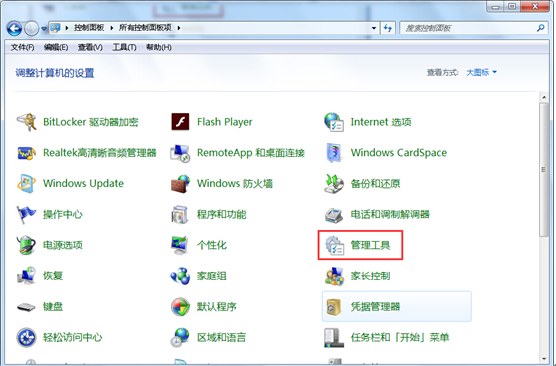Open the 键盘 keyboard icon
The height and width of the screenshot is (366, 556).
tap(27, 307)
